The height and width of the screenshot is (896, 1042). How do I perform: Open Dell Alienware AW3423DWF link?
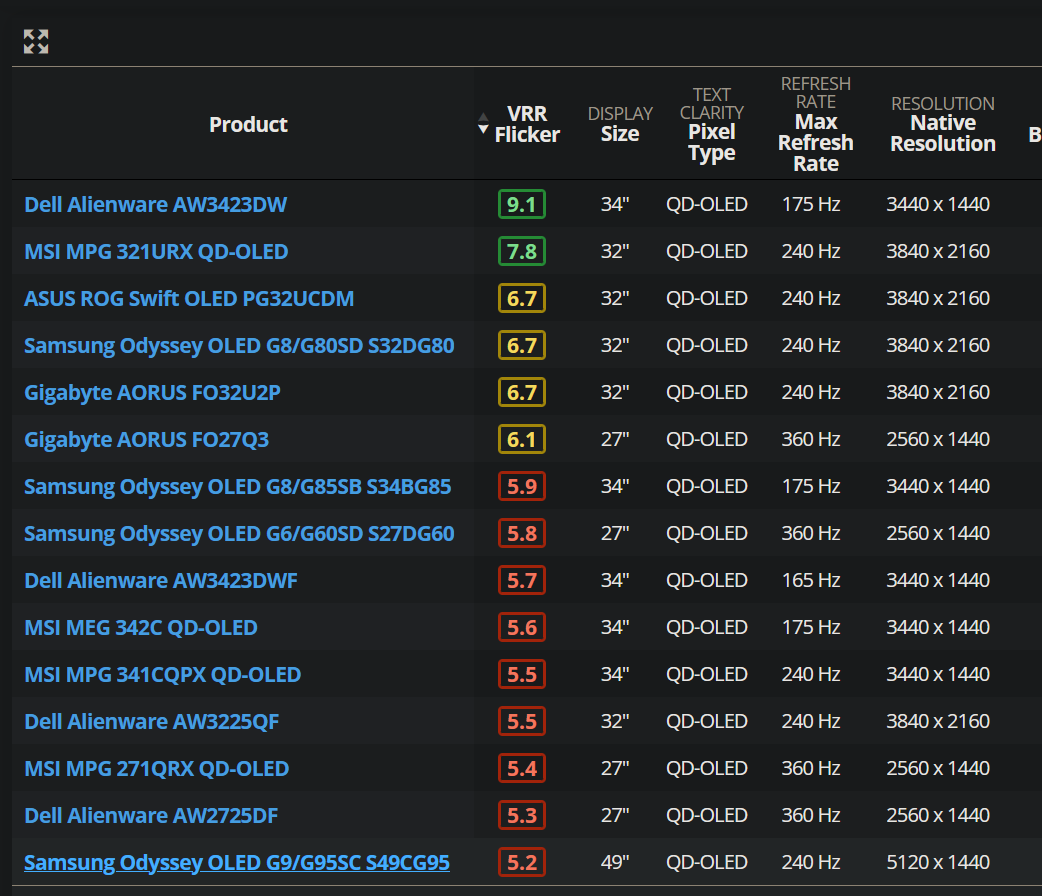[x=161, y=580]
